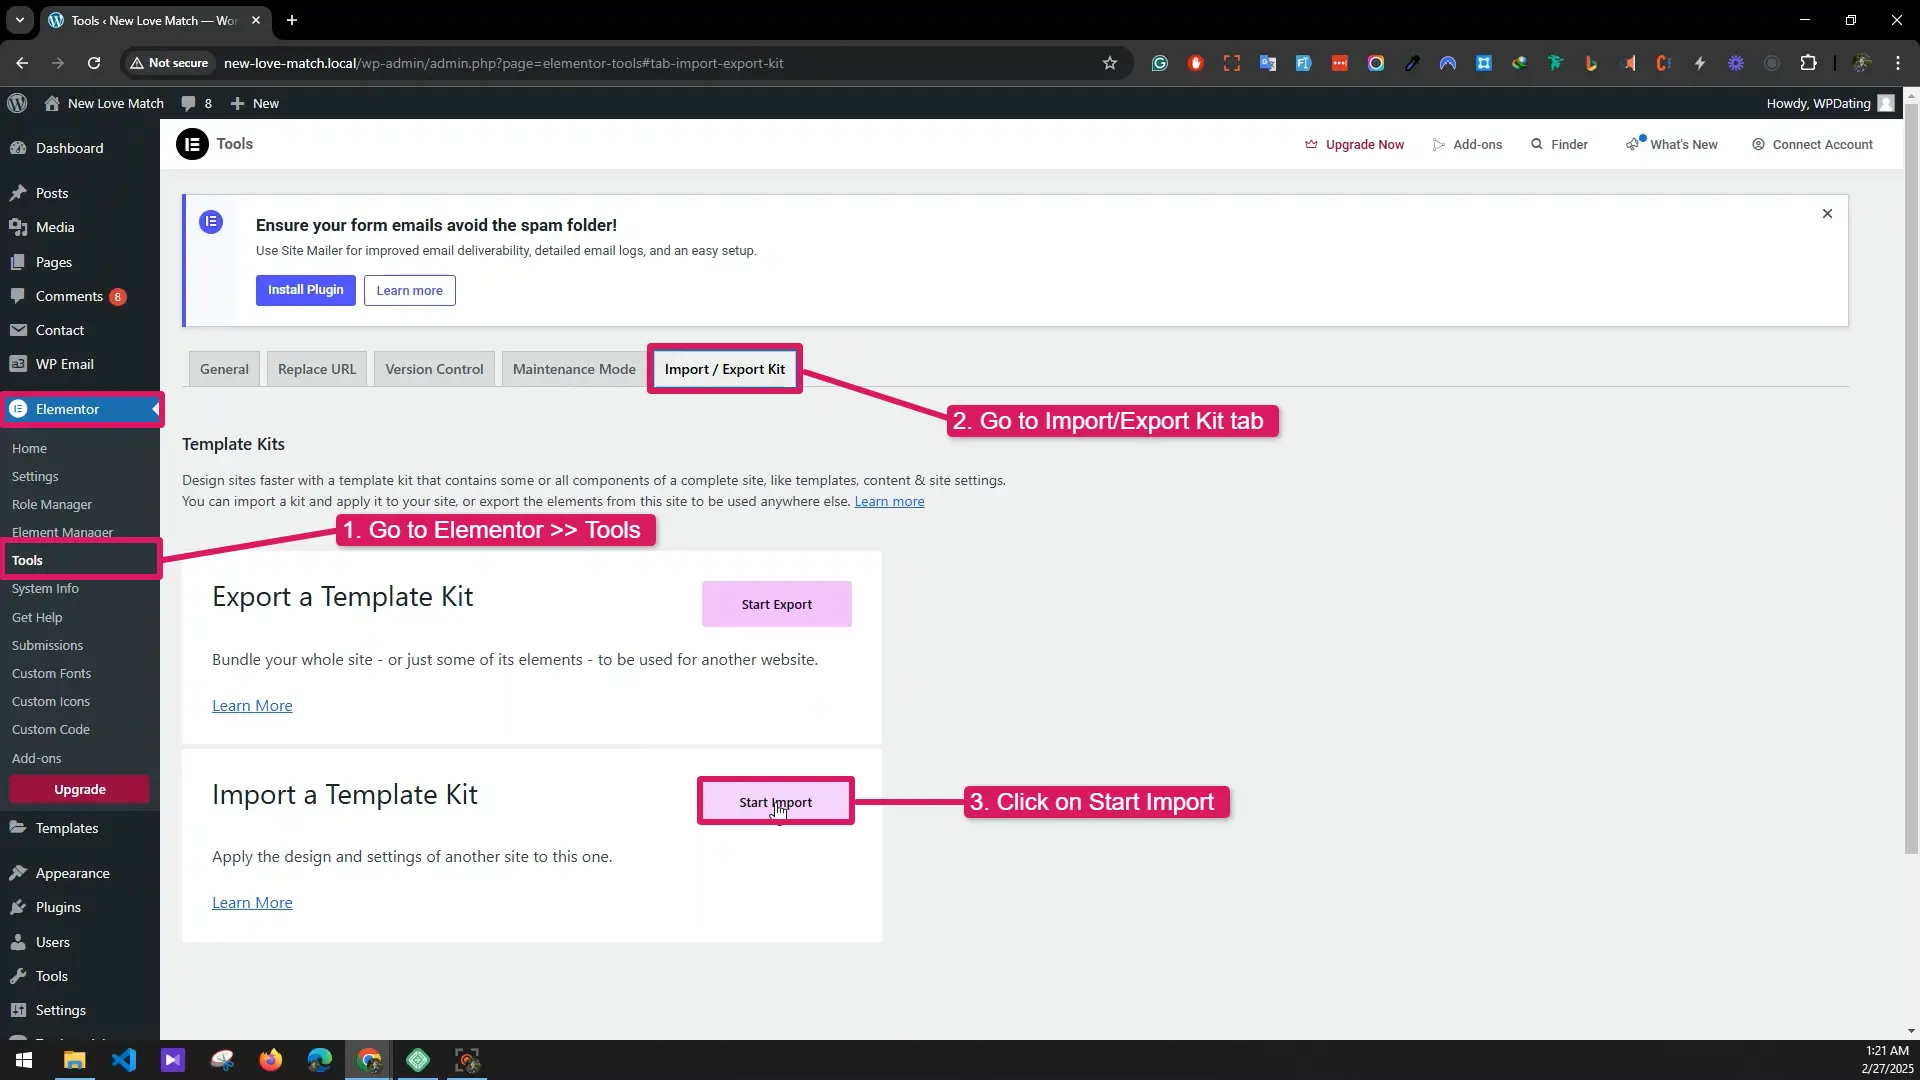Open Dashboard in WordPress sidebar
1920x1080 pixels.
(80, 148)
